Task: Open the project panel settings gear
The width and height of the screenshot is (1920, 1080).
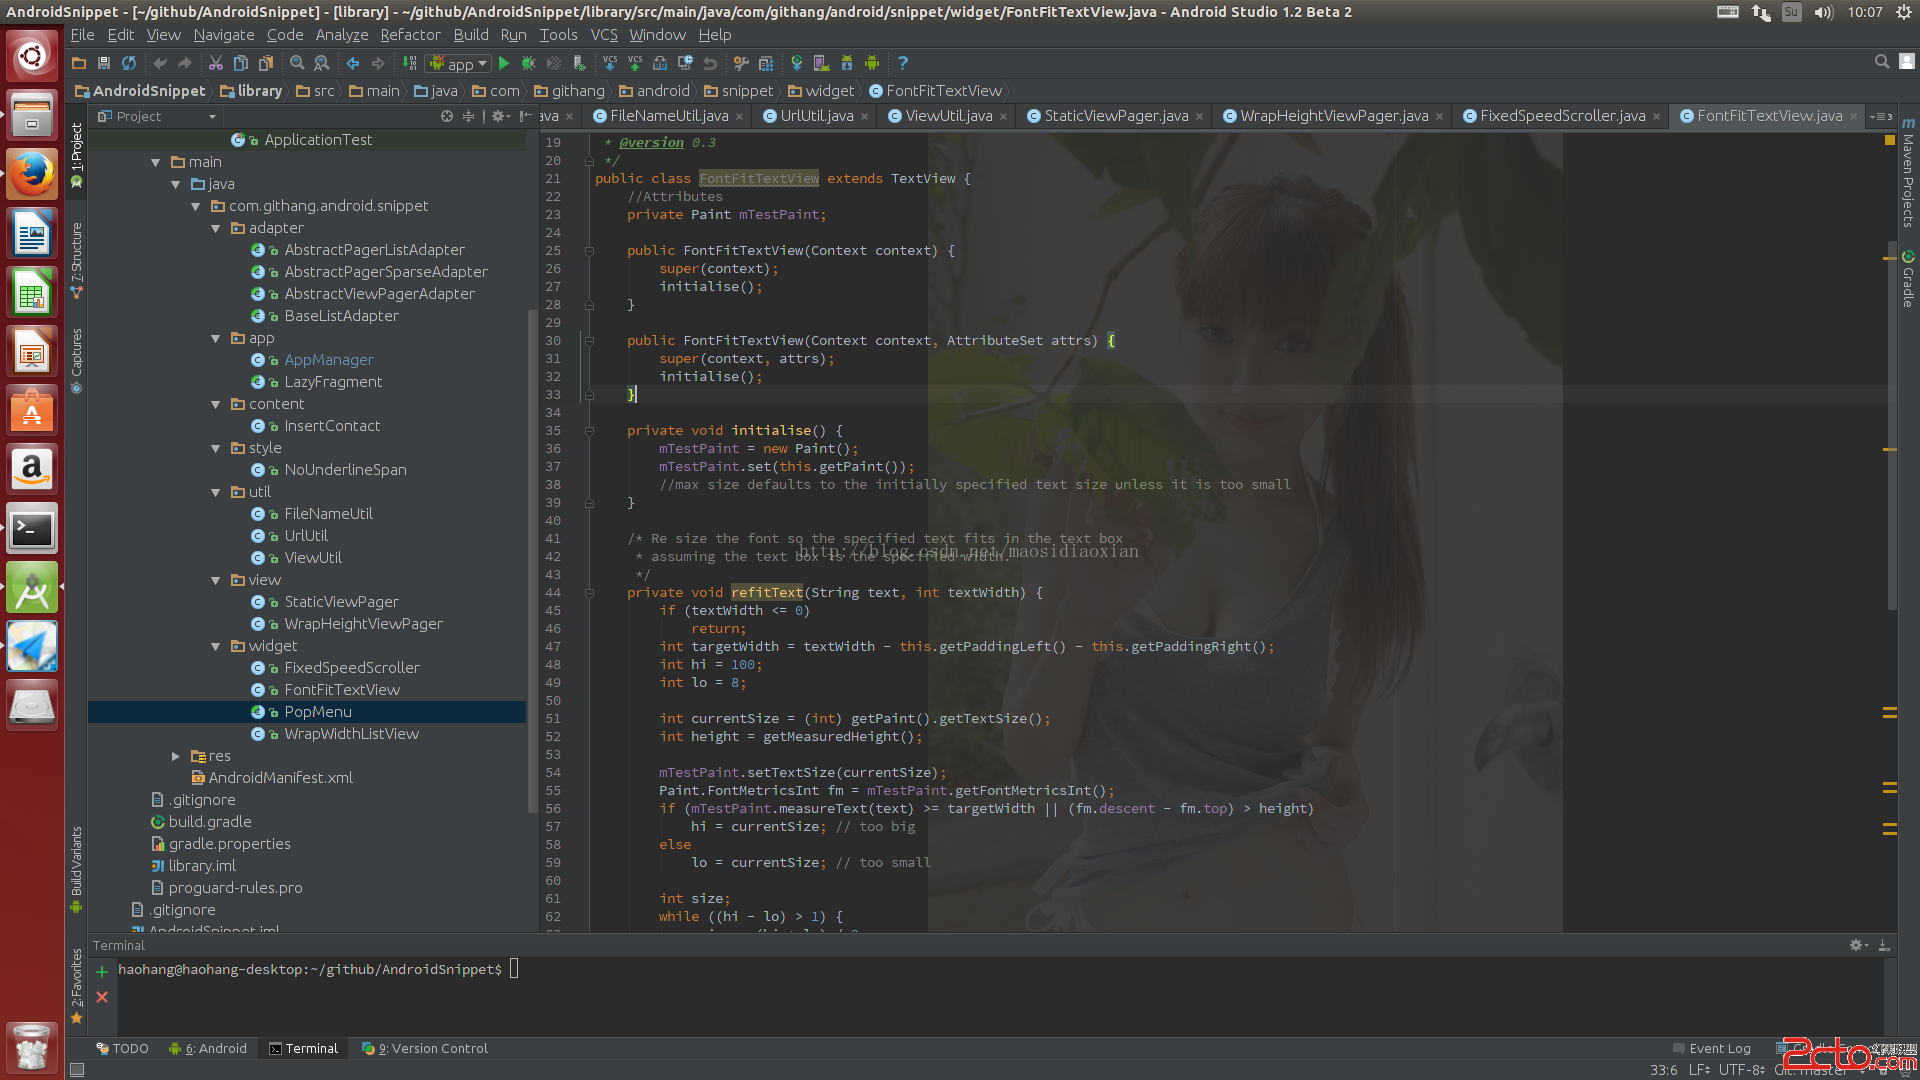Action: click(x=499, y=117)
